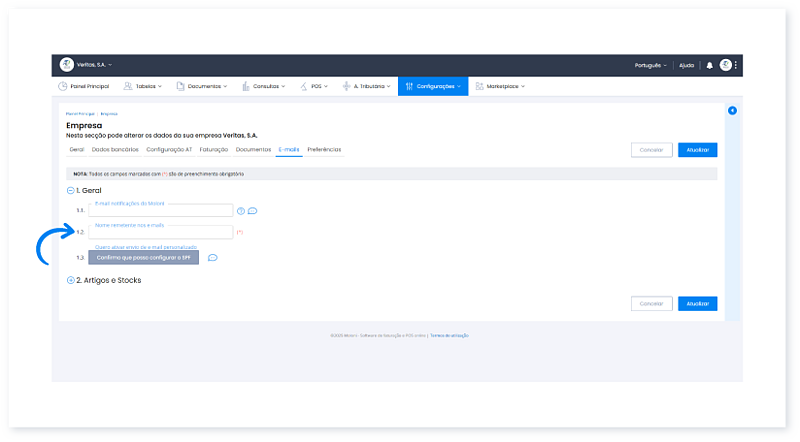The width and height of the screenshot is (800, 442).
Task: Click the Veritas company logo icon
Action: (67, 65)
